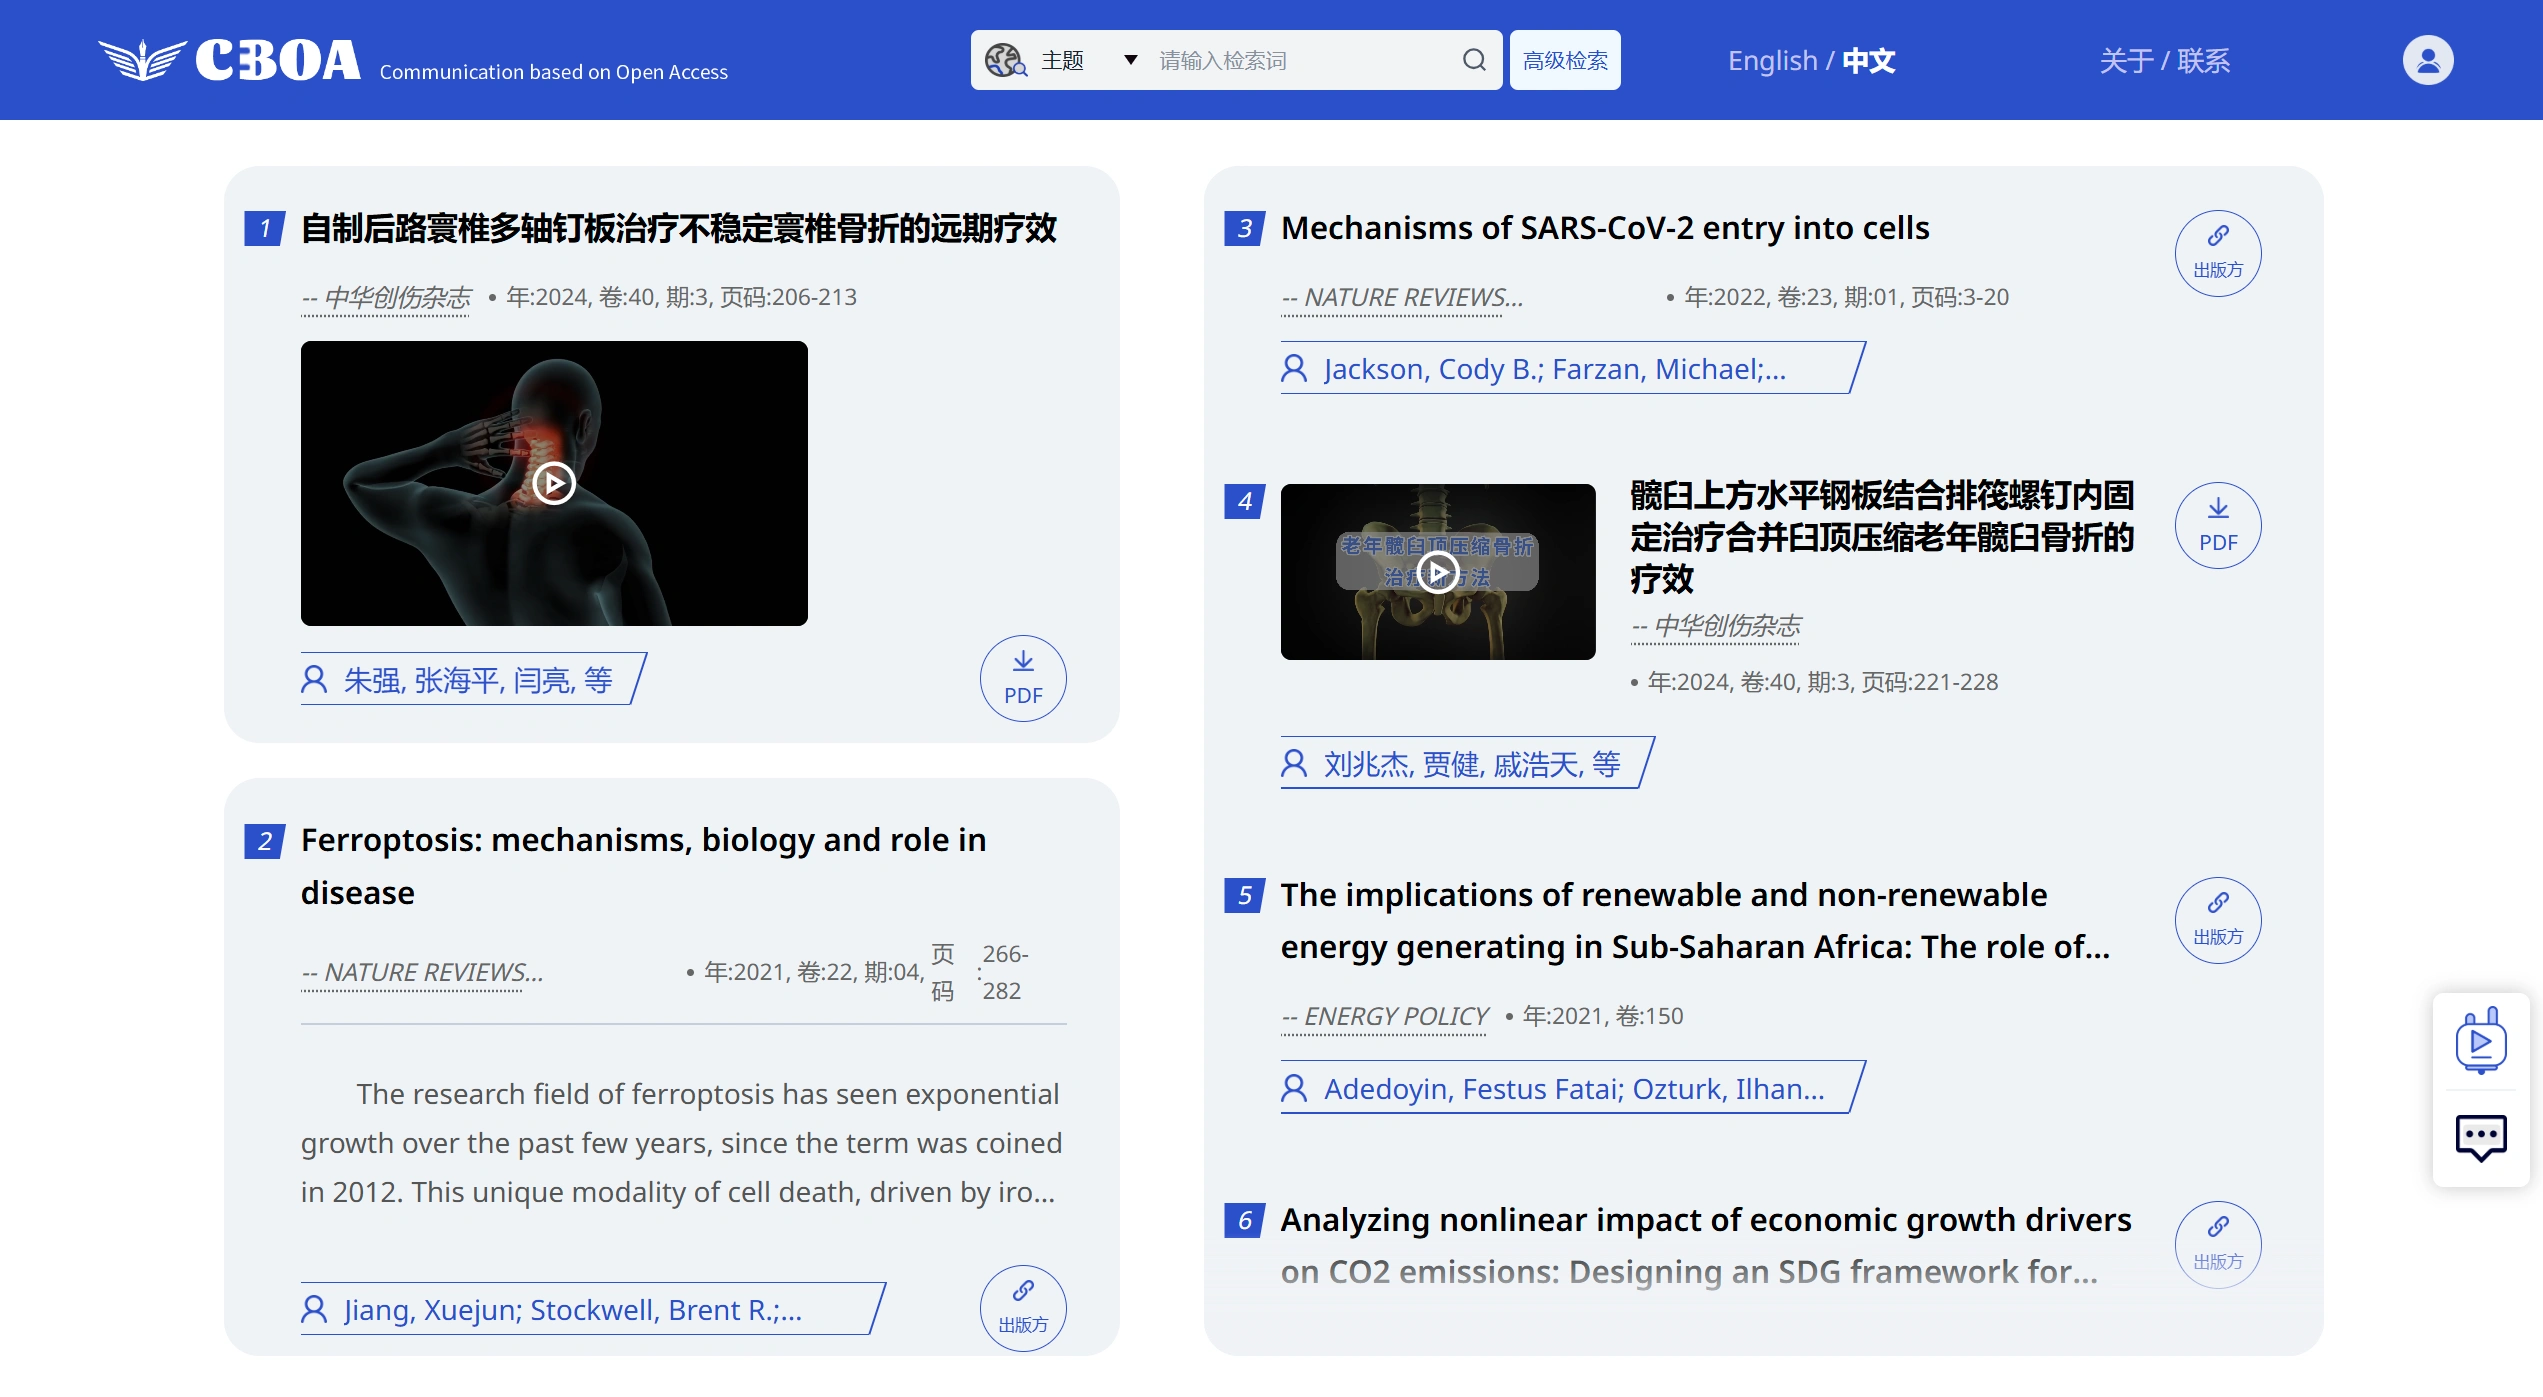Open 出版方 publisher icon for SARS-CoV-2 article
The height and width of the screenshot is (1397, 2543).
click(x=2218, y=253)
